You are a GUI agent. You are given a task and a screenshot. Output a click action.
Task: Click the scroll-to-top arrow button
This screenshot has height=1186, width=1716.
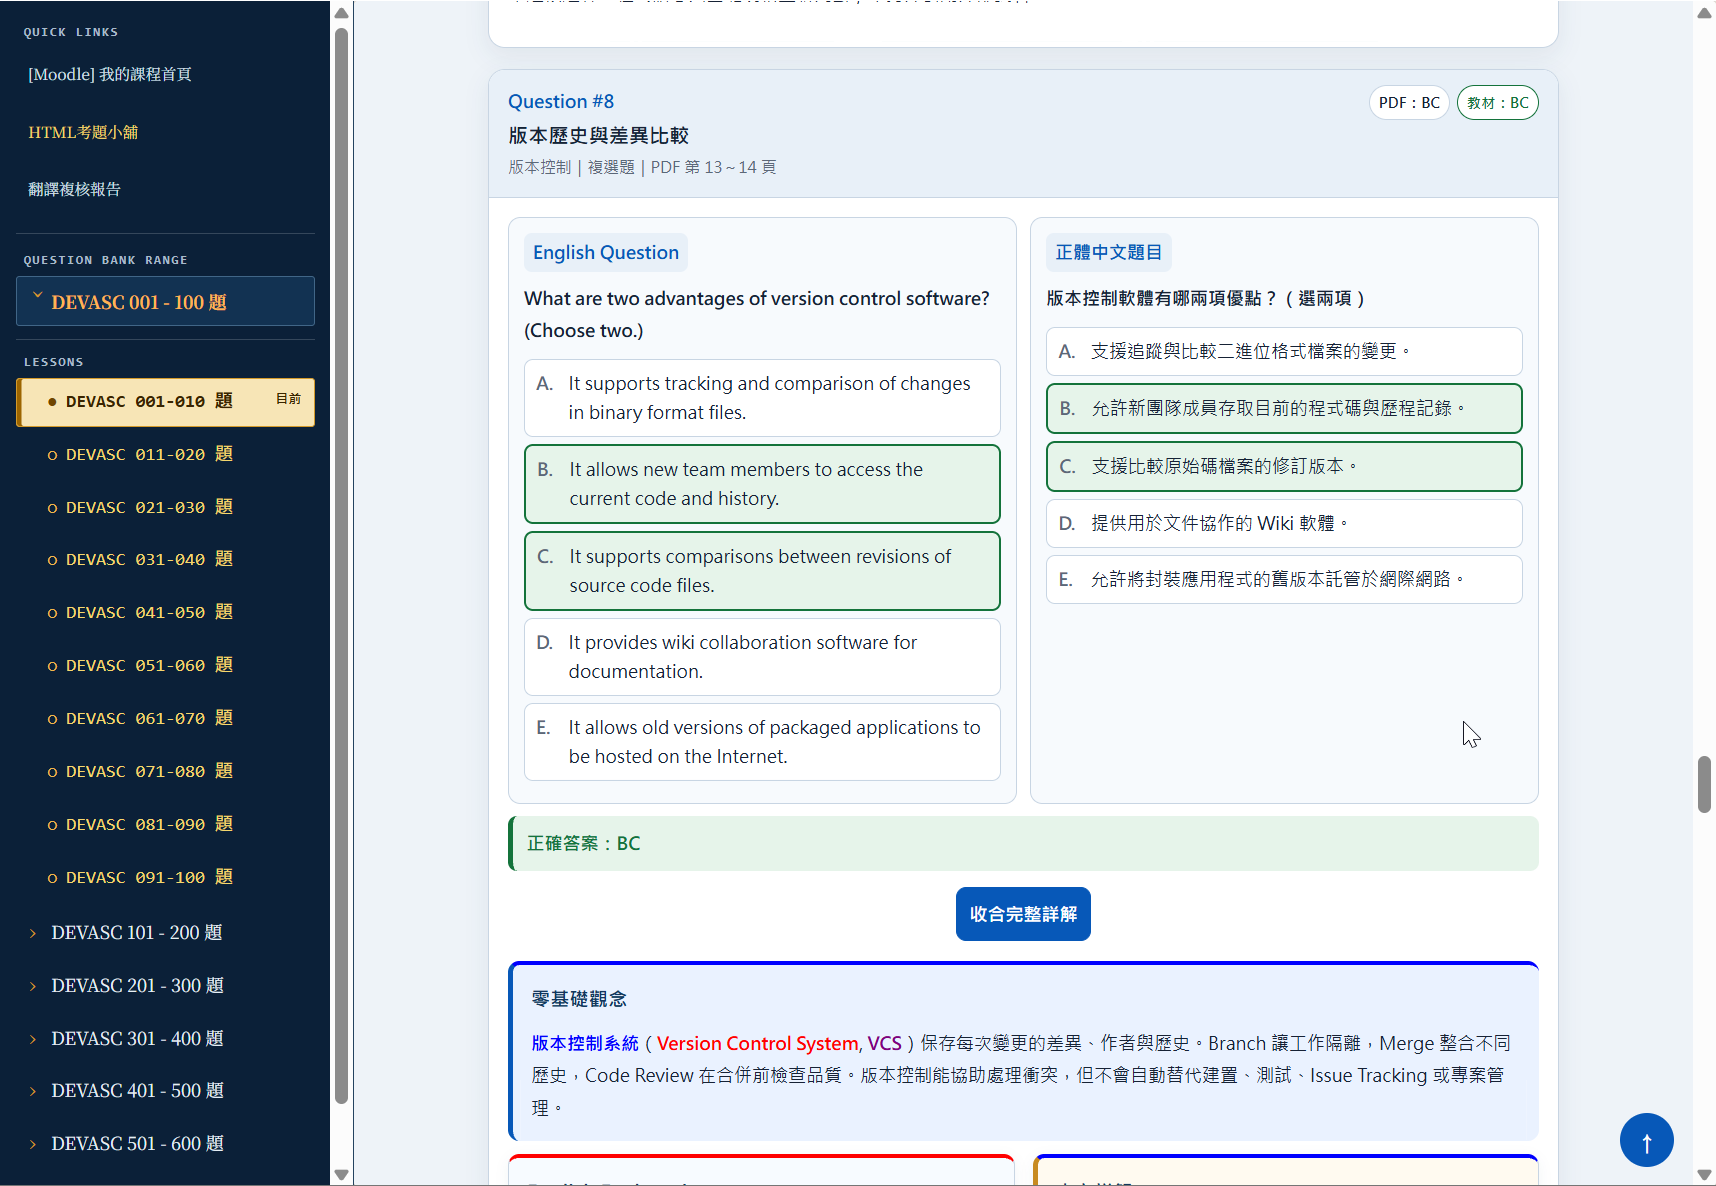point(1646,1140)
